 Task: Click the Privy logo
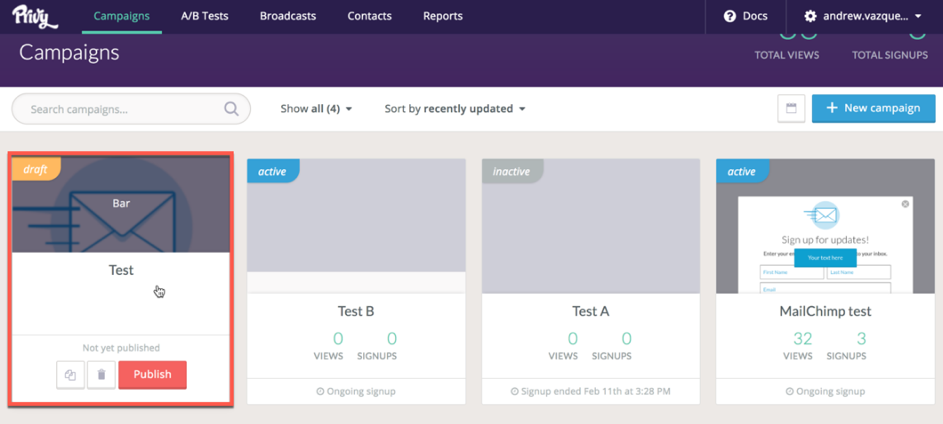[x=36, y=16]
